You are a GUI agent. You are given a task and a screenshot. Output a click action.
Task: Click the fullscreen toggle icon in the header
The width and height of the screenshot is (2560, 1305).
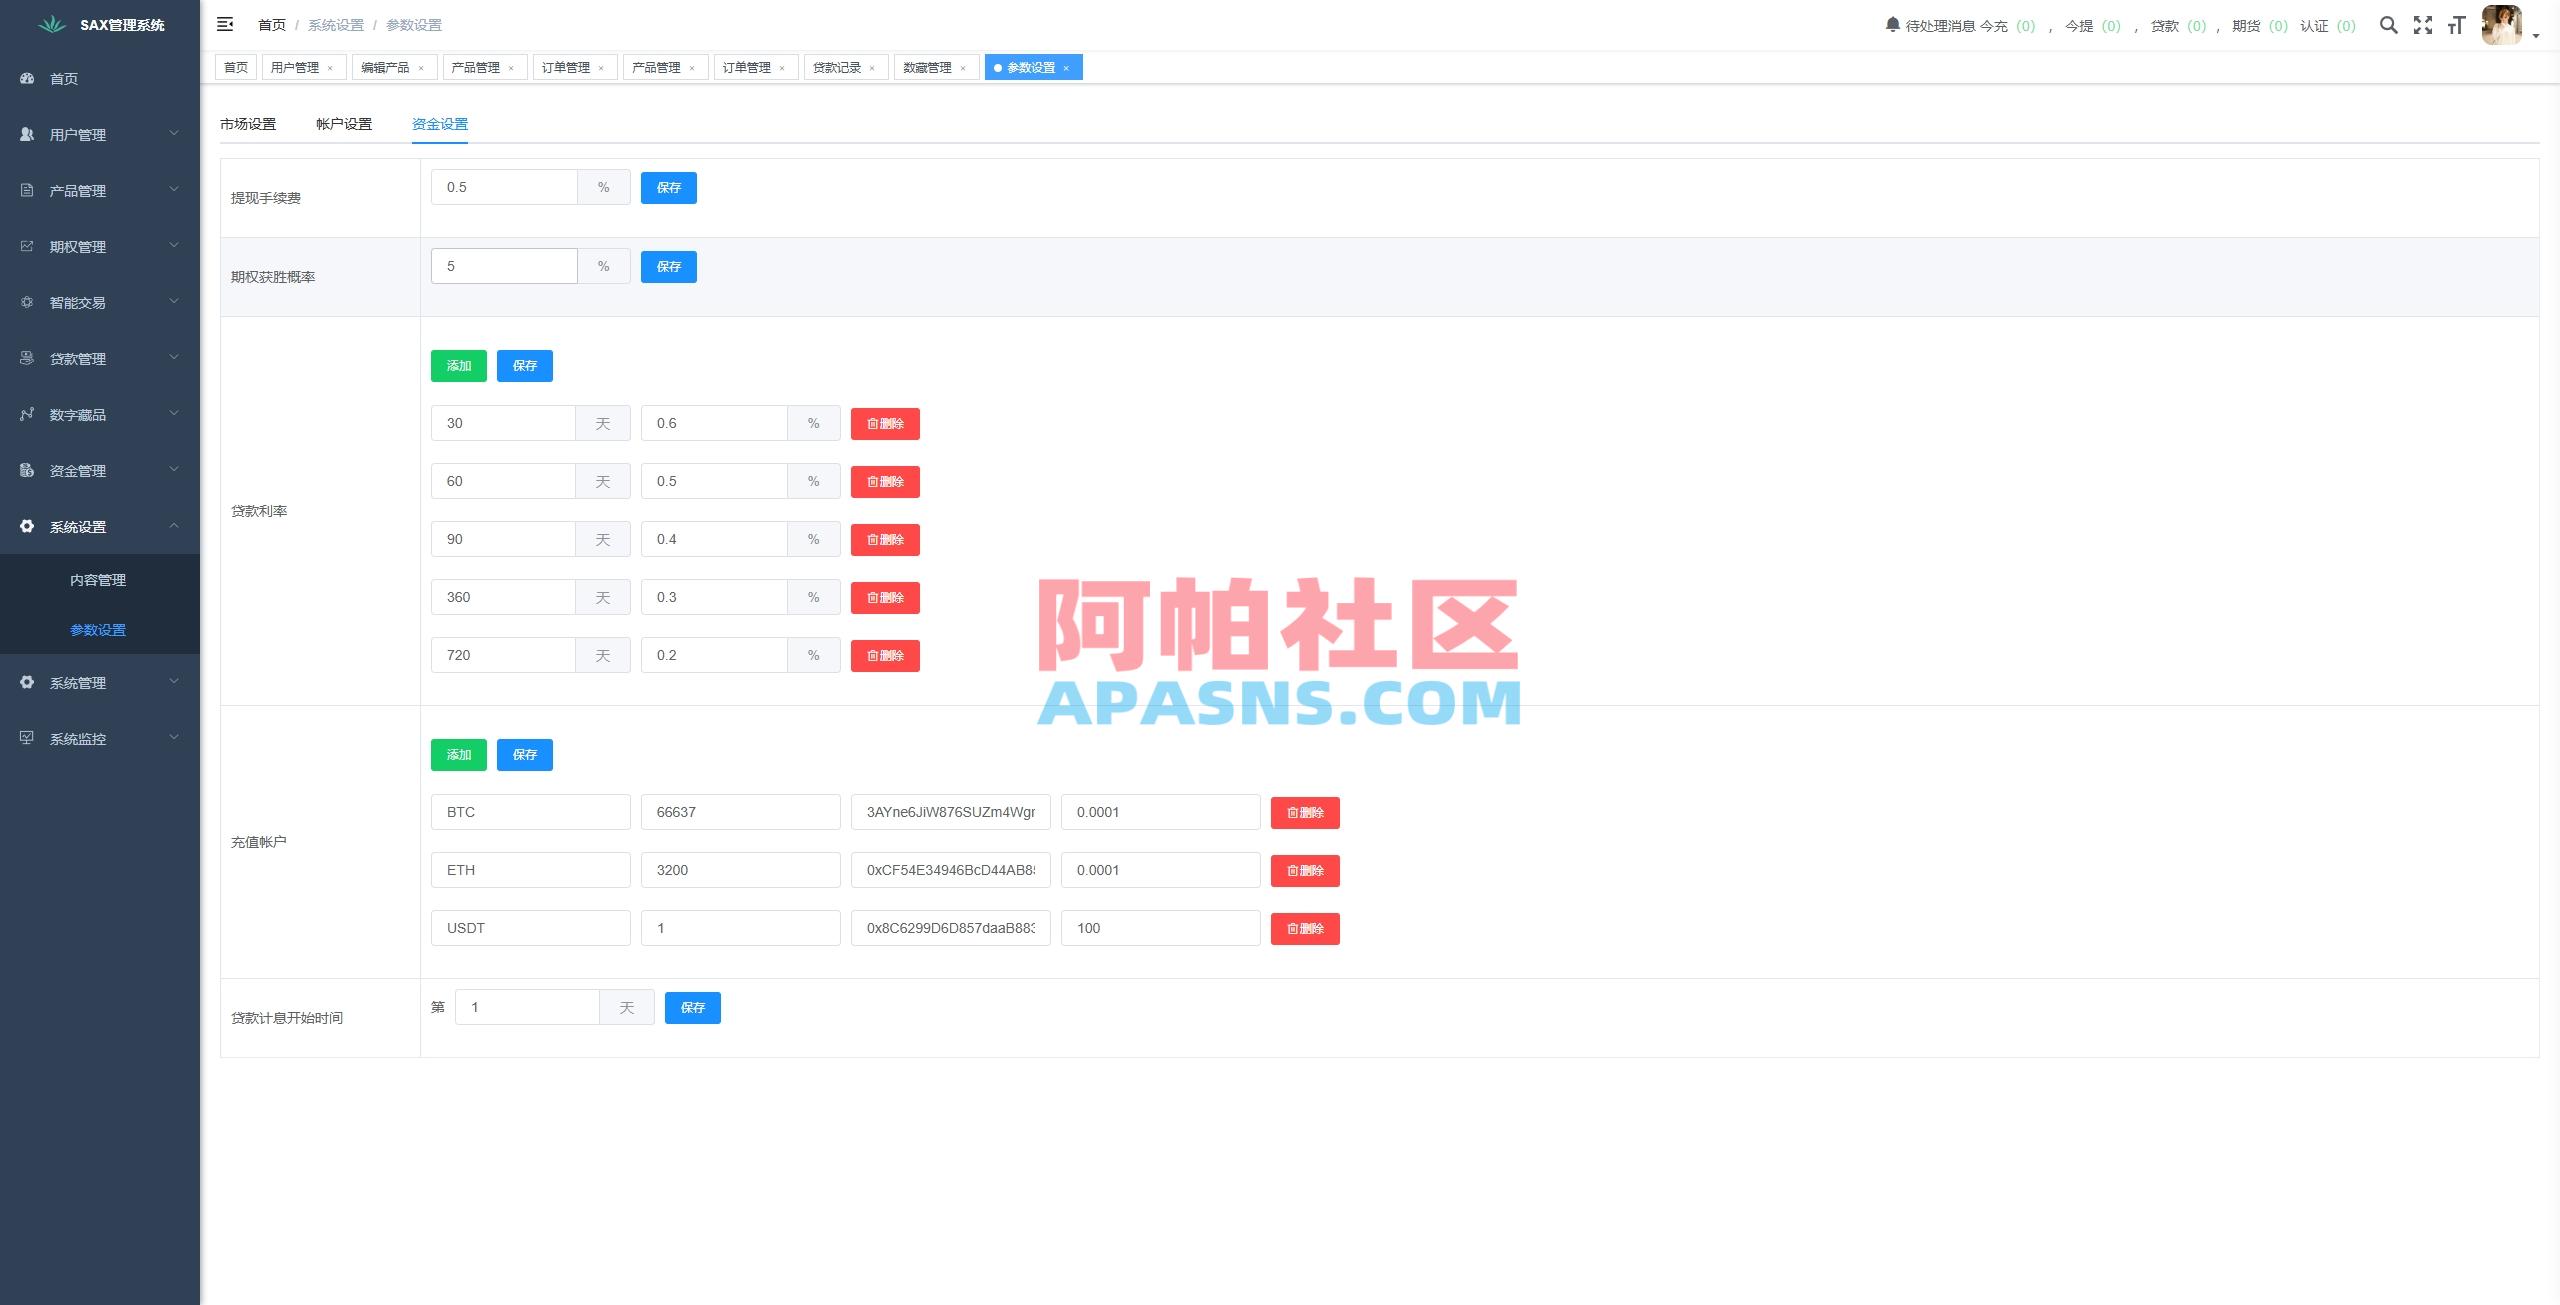coord(2423,25)
